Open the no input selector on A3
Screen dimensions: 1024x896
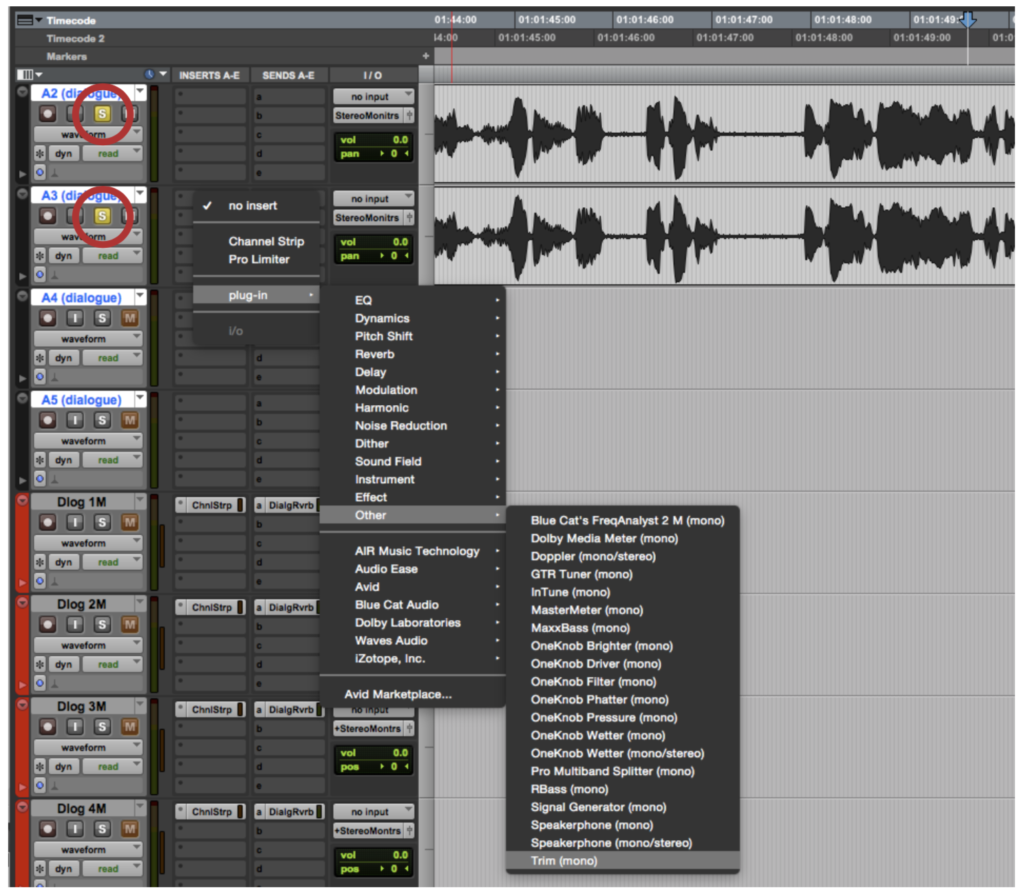374,199
